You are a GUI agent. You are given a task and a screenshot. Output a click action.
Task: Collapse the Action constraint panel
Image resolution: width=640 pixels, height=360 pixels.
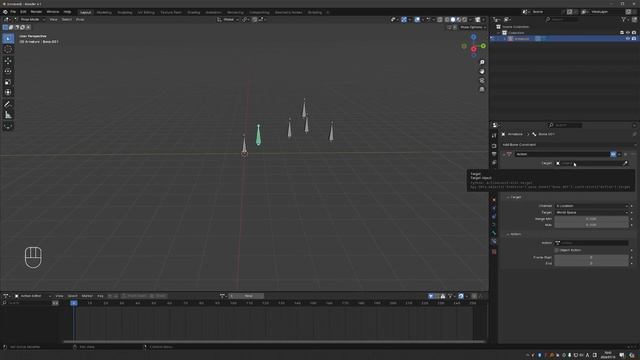[504, 154]
